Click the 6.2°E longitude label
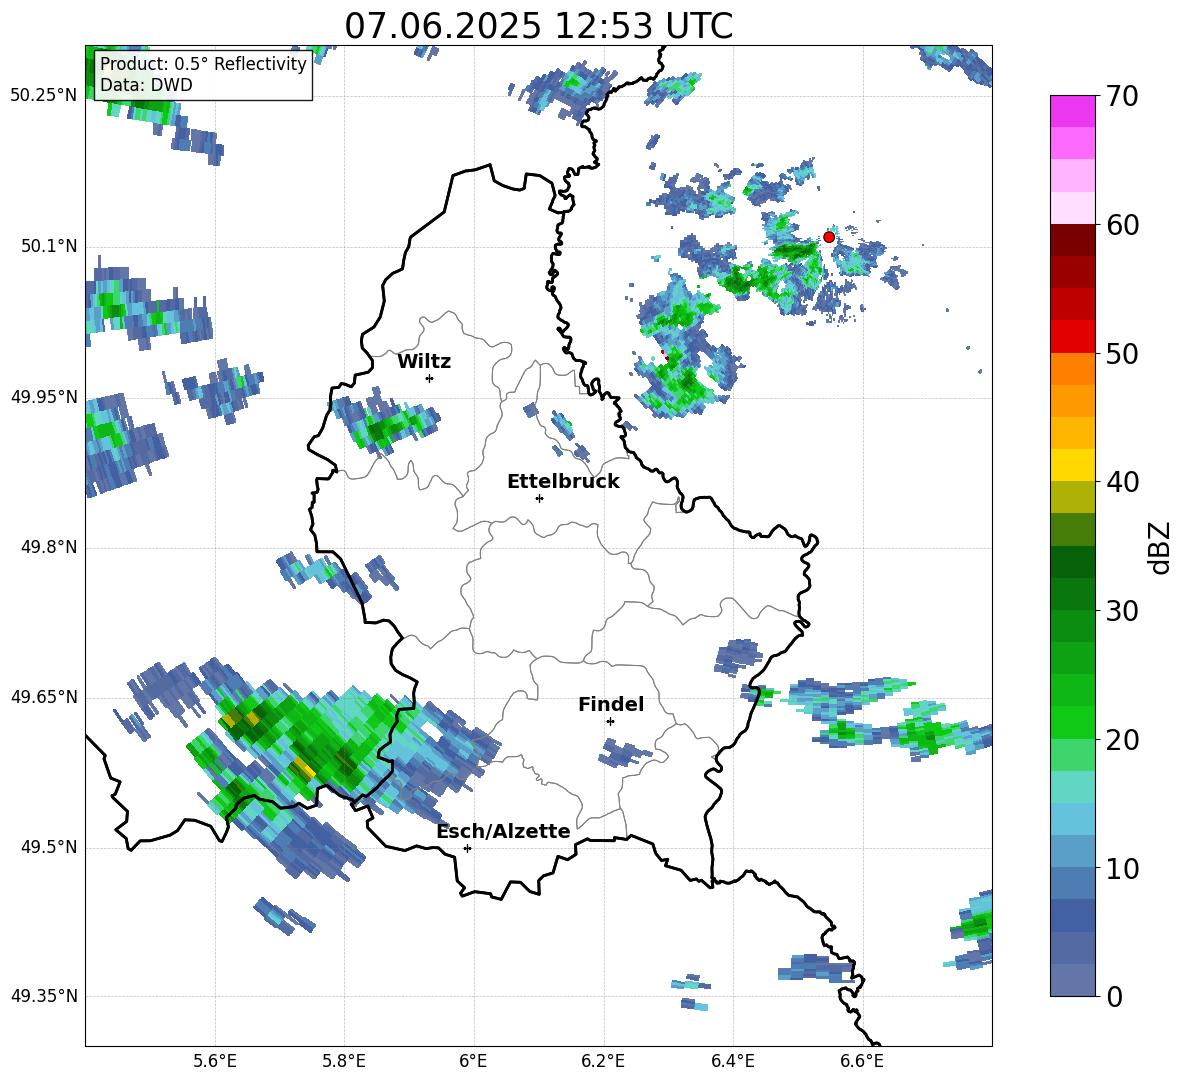The height and width of the screenshot is (1081, 1184). point(603,1061)
